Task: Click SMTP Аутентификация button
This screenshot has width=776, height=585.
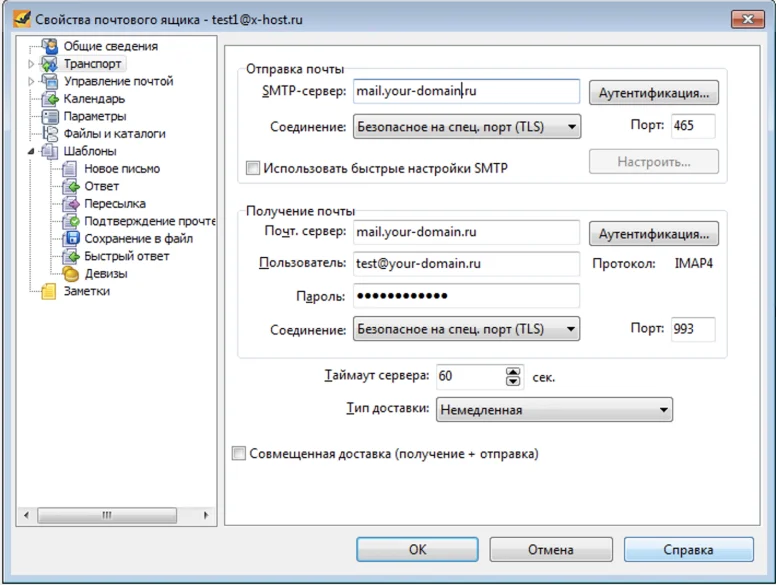Action: pos(654,93)
